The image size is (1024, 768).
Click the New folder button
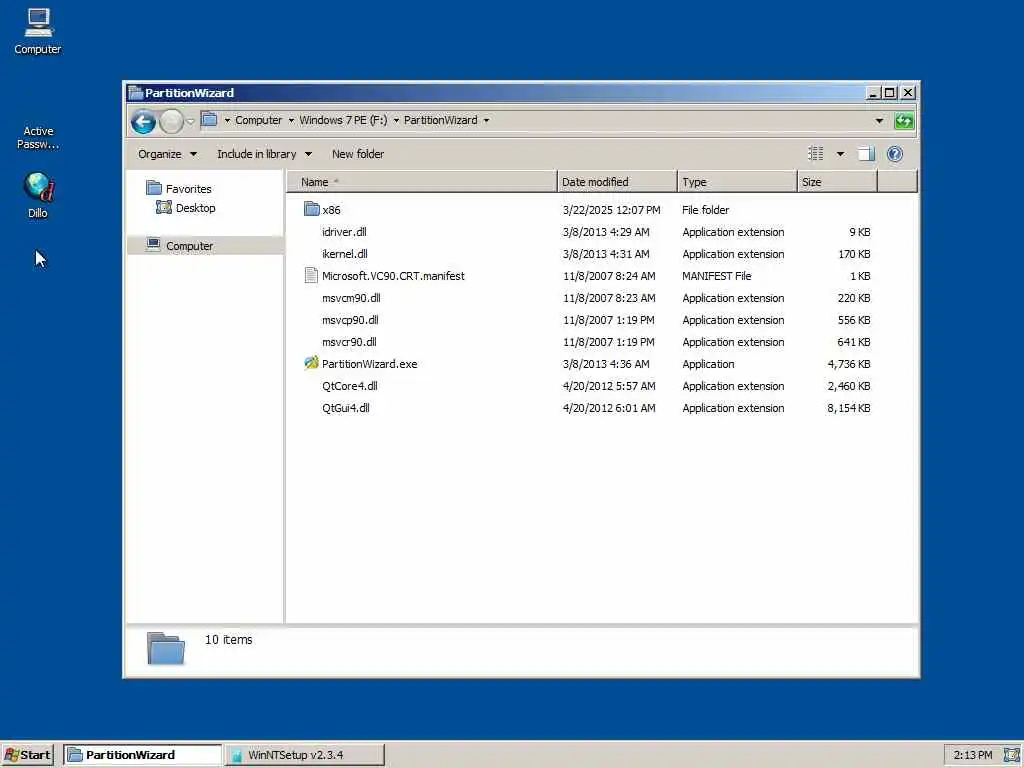pyautogui.click(x=358, y=154)
